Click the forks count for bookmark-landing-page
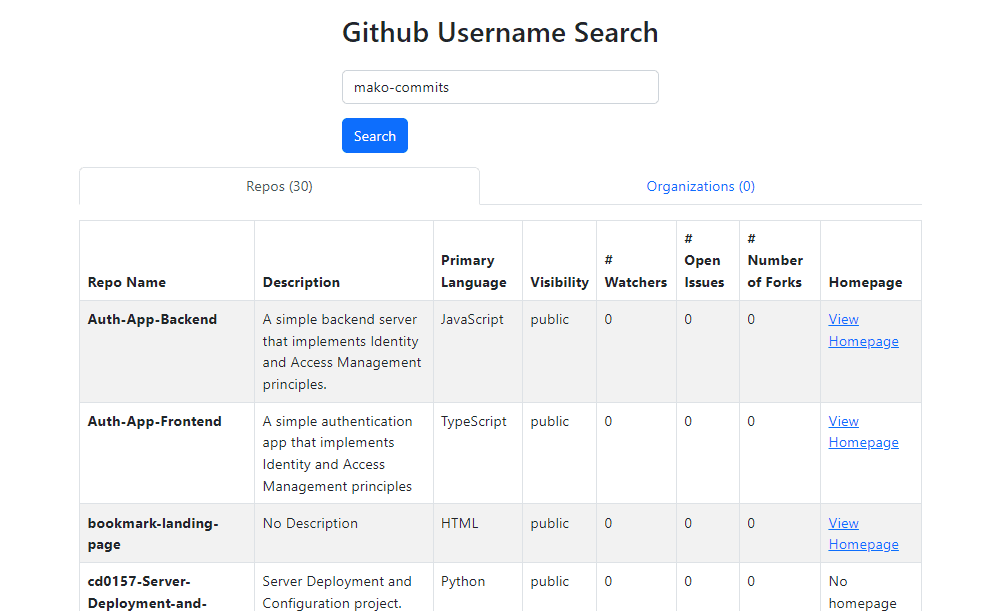Image resolution: width=1002 pixels, height=611 pixels. [x=751, y=523]
